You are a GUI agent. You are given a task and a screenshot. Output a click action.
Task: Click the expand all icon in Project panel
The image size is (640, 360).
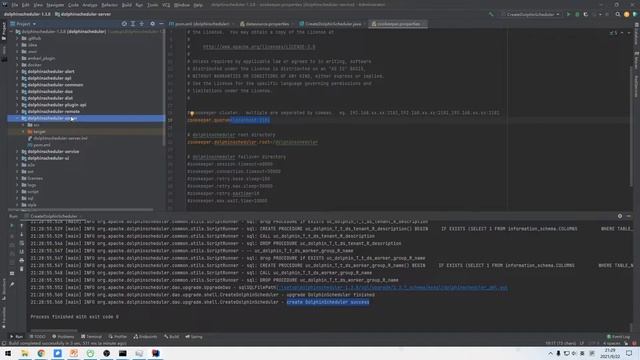[x=133, y=24]
